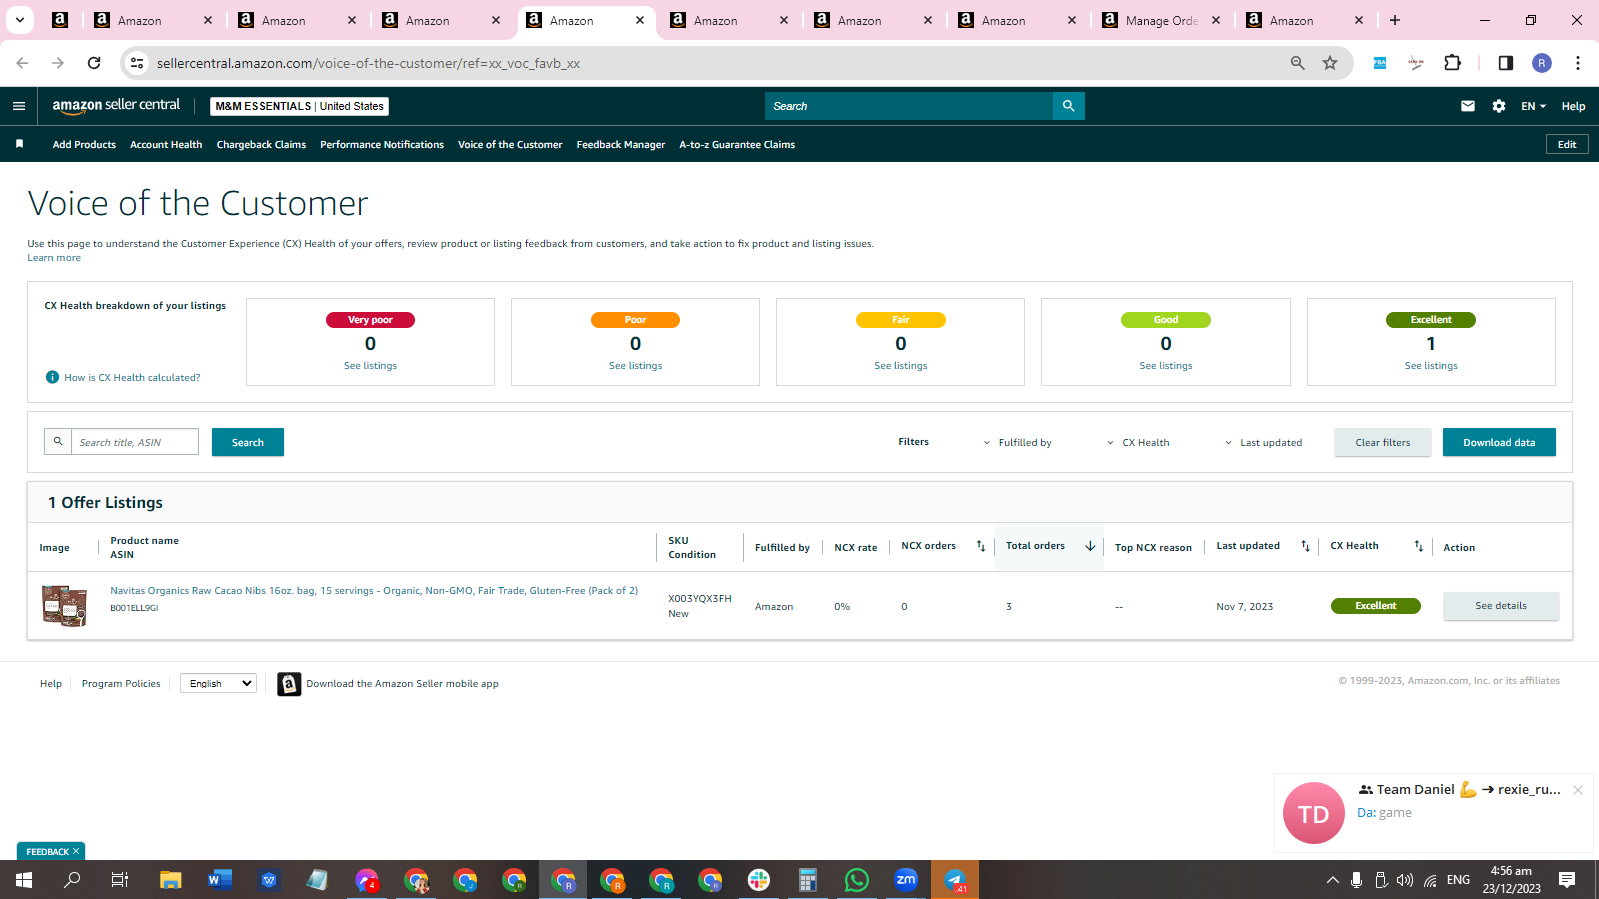Viewport: 1599px width, 899px height.
Task: Open the English language select in footer
Action: (x=218, y=683)
